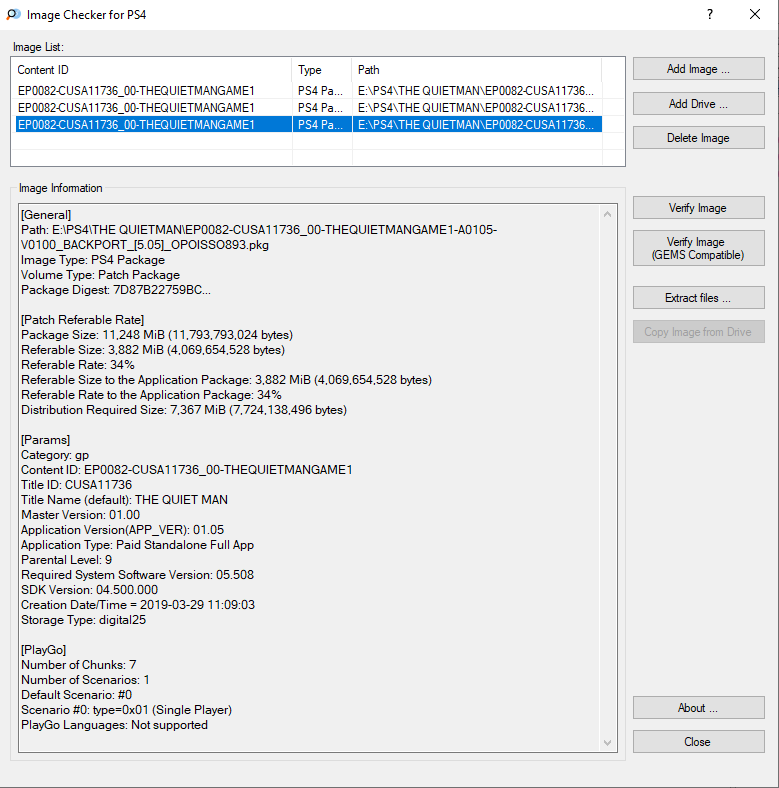Viewport: 779px width, 788px height.
Task: Start verification with the Verify Image button
Action: (x=699, y=208)
